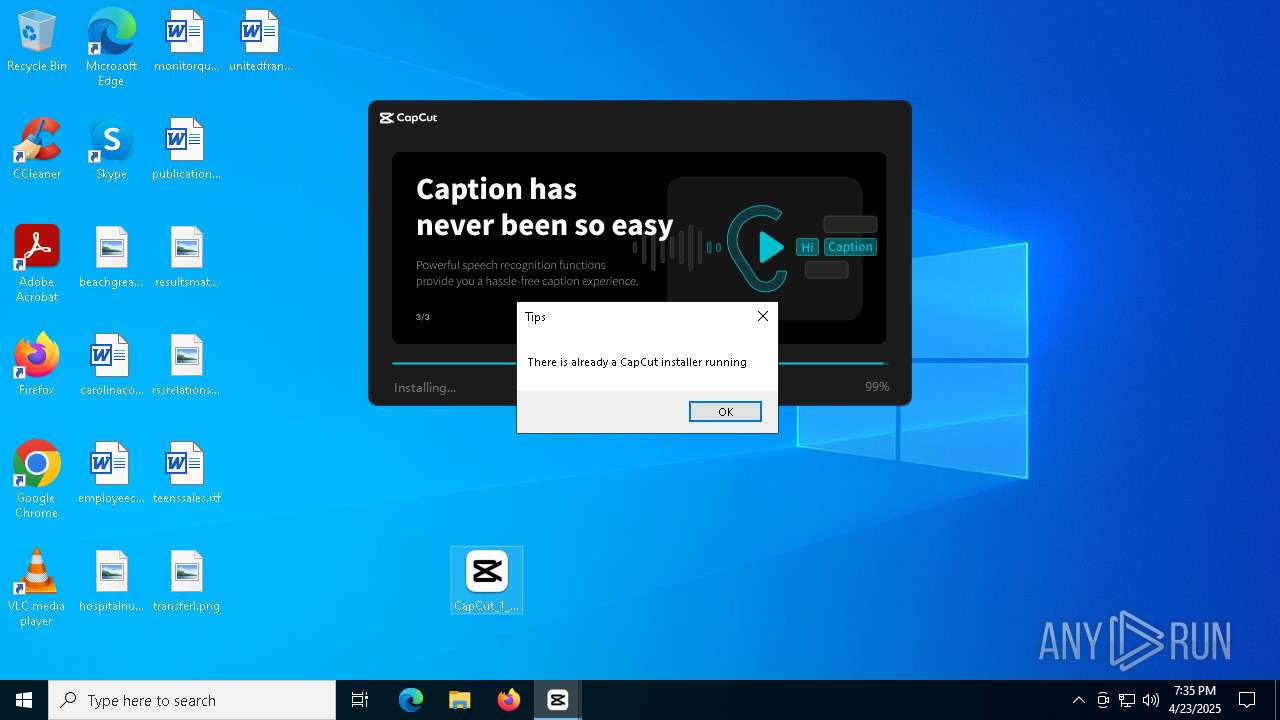Select the beachgrea... image file
Viewport: 1280px width, 720px height.
coord(111,258)
